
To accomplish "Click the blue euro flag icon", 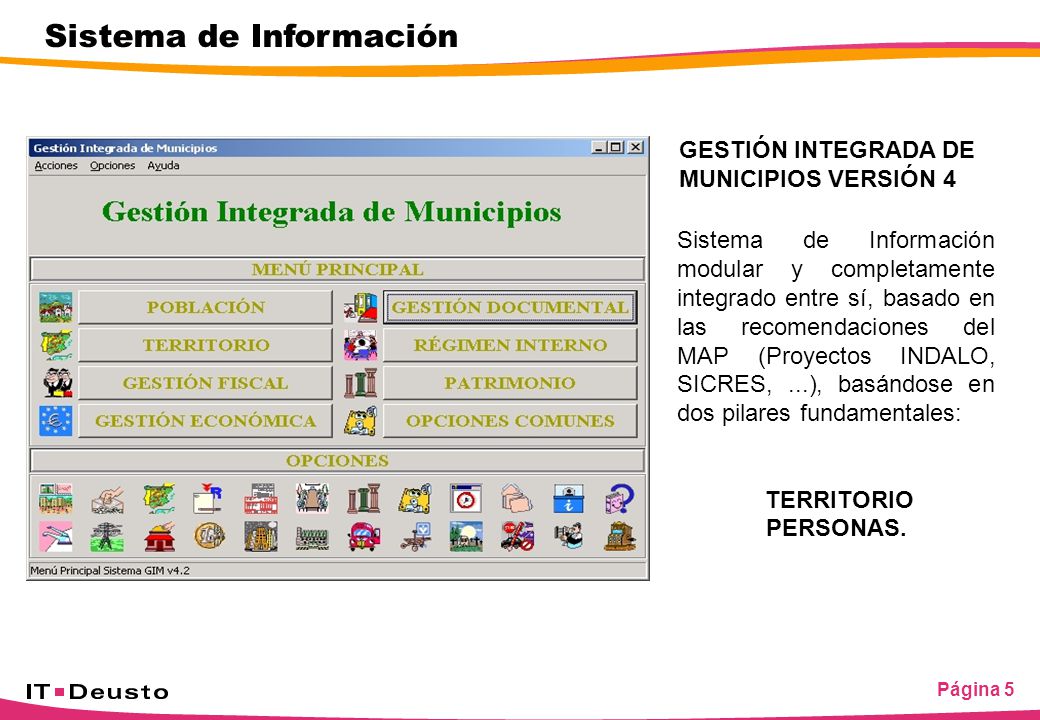I will click(x=56, y=420).
